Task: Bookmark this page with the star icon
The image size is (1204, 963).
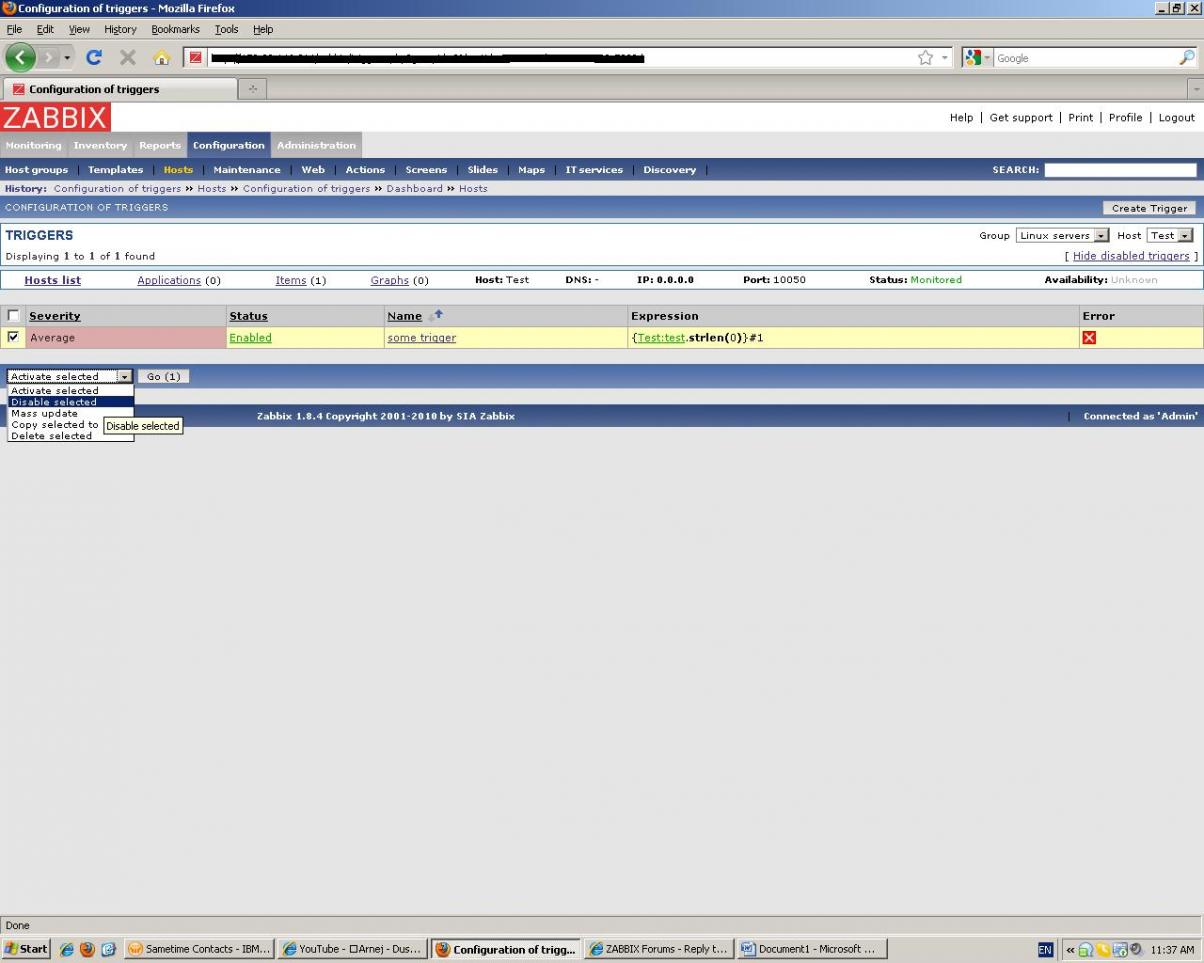Action: click(925, 58)
